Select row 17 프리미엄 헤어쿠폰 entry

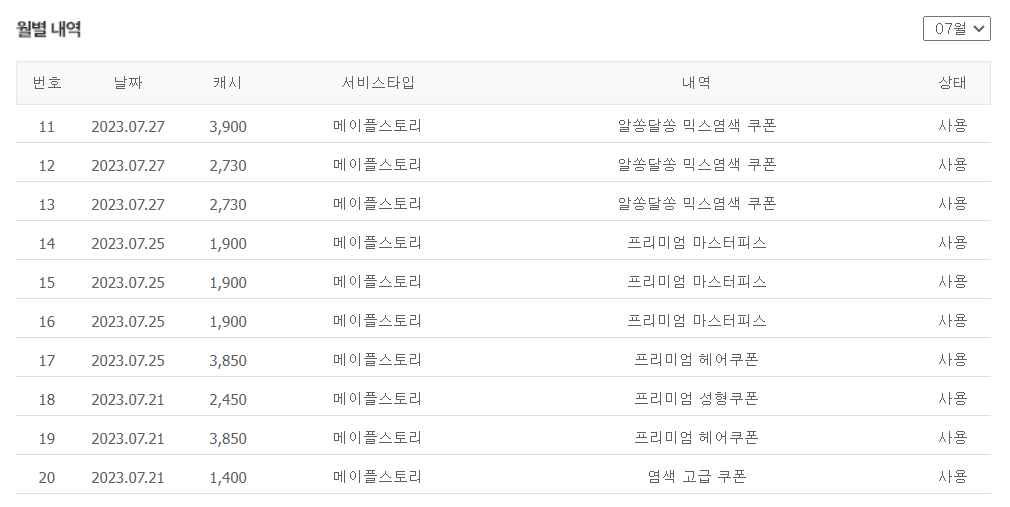697,360
